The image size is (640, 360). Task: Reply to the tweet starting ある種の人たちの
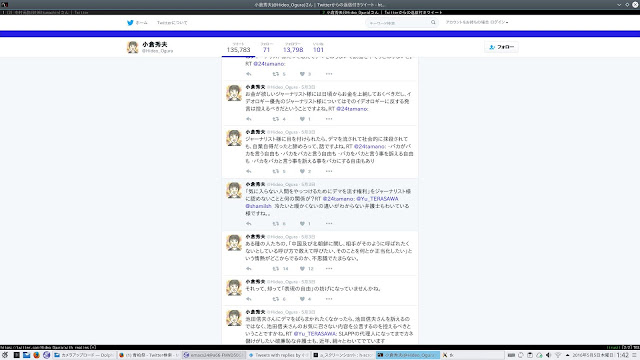tap(249, 269)
